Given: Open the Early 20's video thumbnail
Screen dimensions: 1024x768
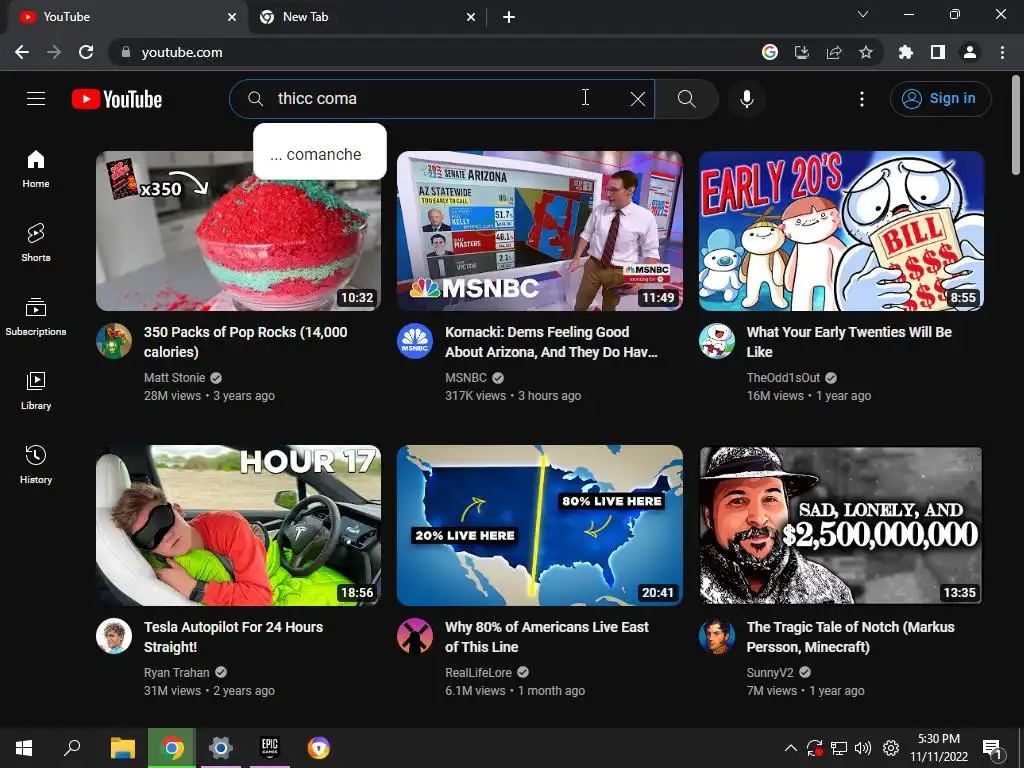Looking at the screenshot, I should [x=841, y=231].
